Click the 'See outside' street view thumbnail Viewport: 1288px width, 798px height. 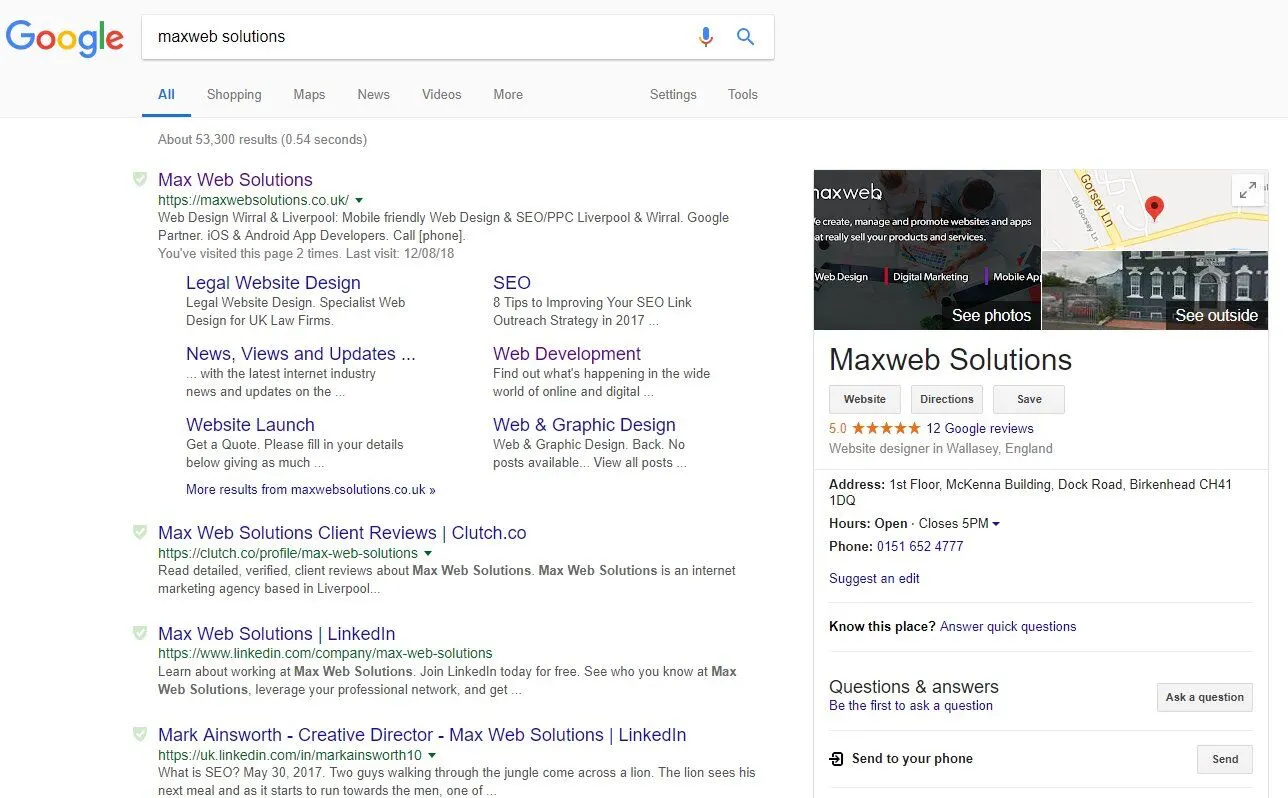[x=1155, y=290]
